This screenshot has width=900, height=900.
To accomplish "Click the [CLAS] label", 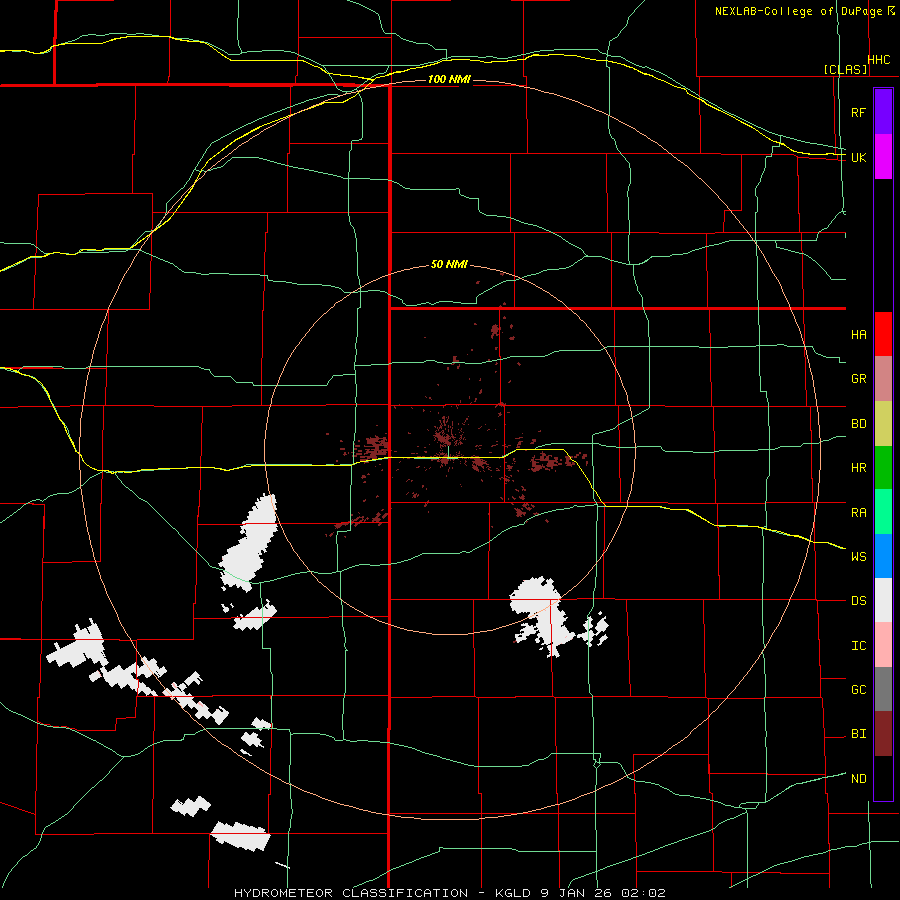I will (x=845, y=69).
